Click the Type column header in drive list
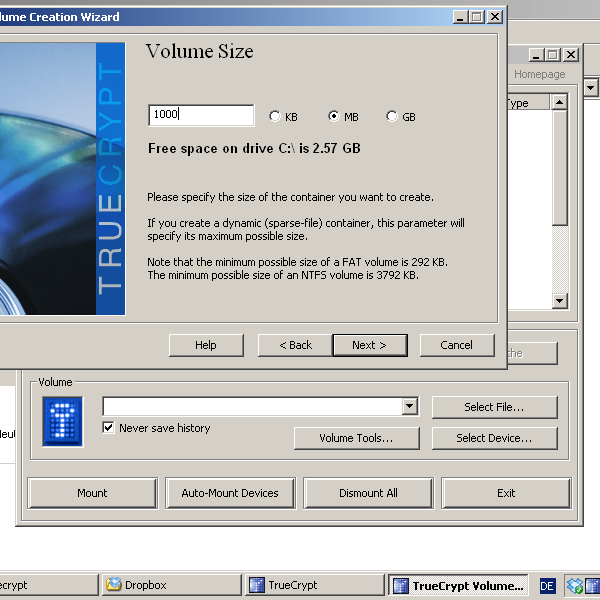 tap(528, 103)
